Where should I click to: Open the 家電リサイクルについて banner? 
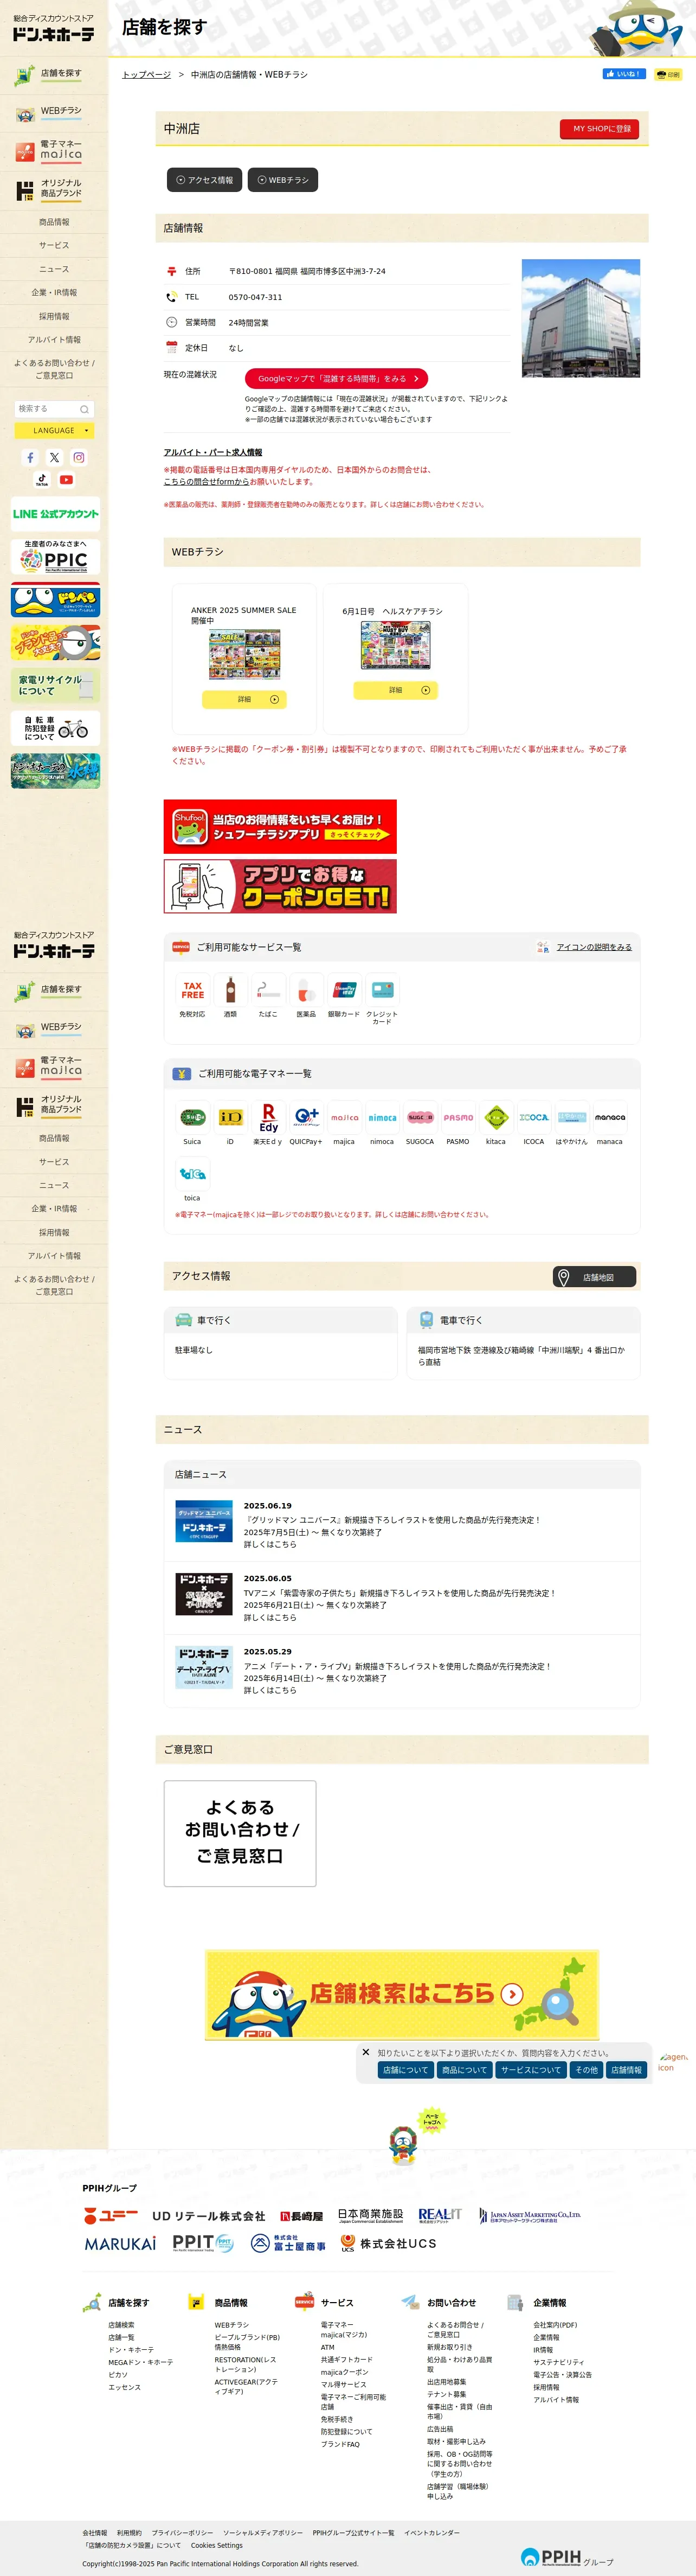coord(56,685)
